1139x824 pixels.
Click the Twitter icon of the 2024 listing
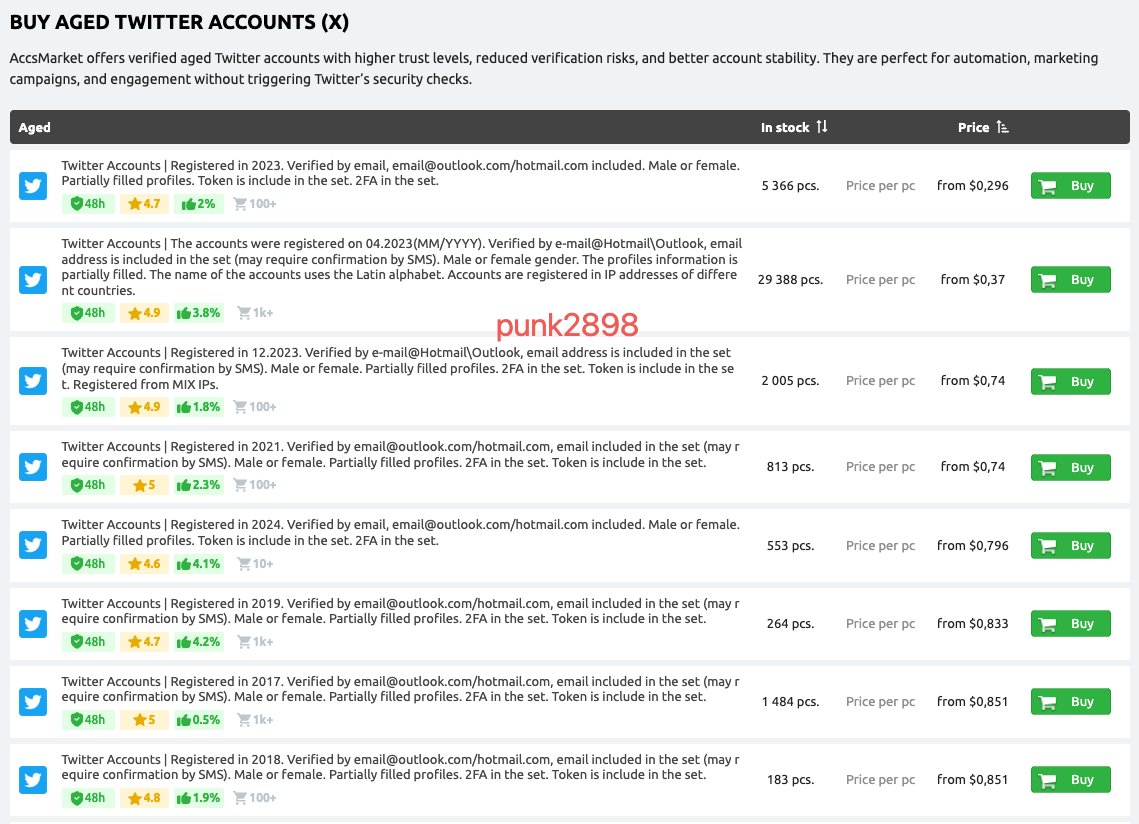pos(33,545)
